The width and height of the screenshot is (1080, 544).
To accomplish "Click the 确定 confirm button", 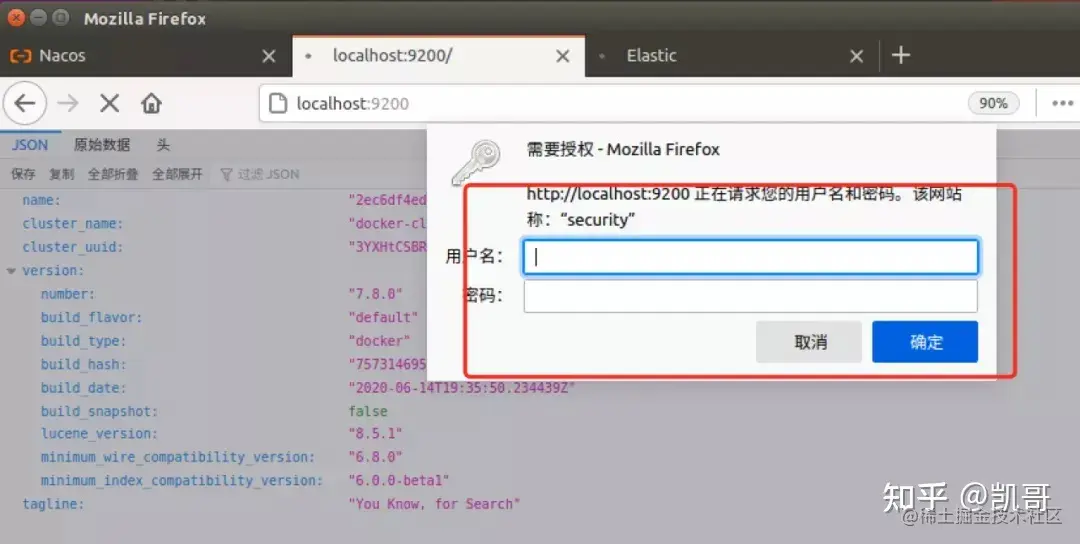I will pos(925,342).
